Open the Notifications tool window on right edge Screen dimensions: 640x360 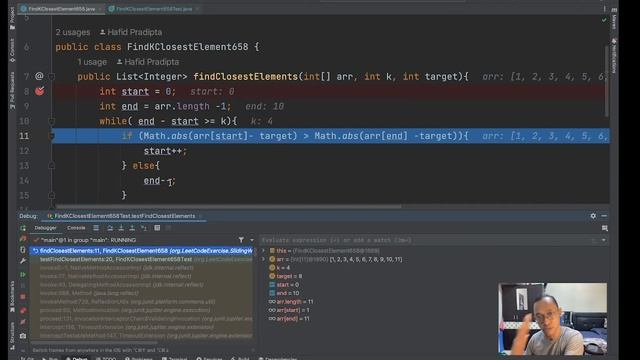614,55
